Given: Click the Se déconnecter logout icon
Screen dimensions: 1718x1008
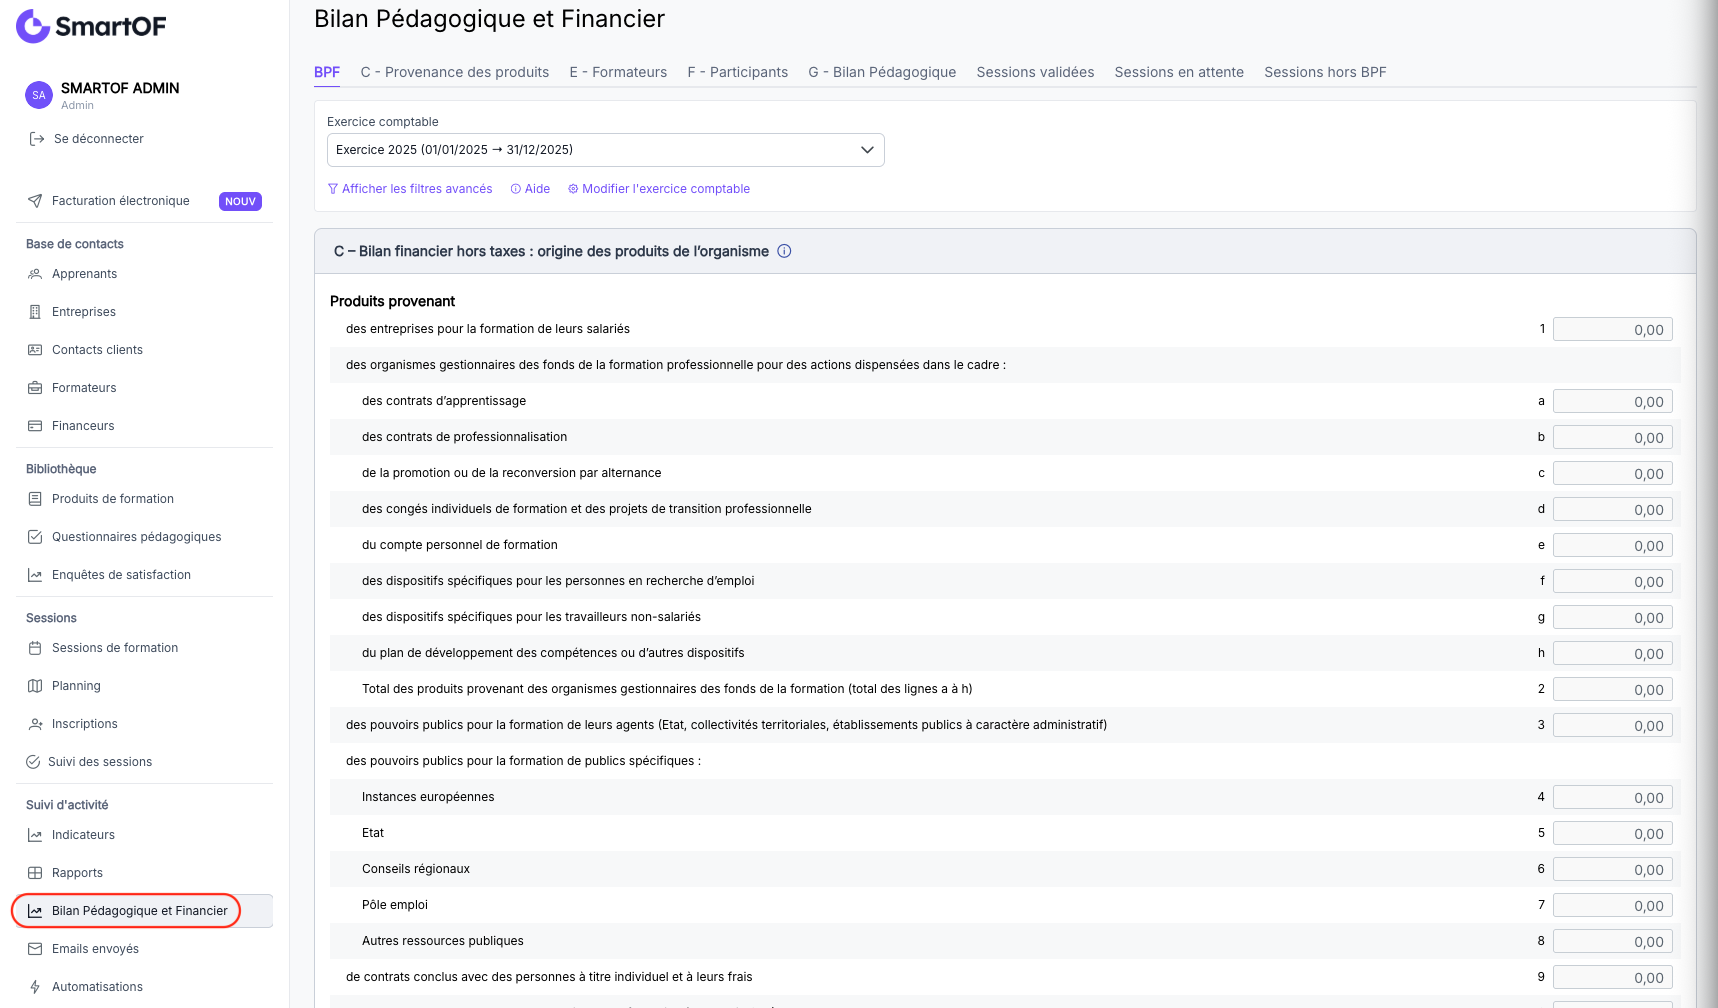Looking at the screenshot, I should 36,139.
